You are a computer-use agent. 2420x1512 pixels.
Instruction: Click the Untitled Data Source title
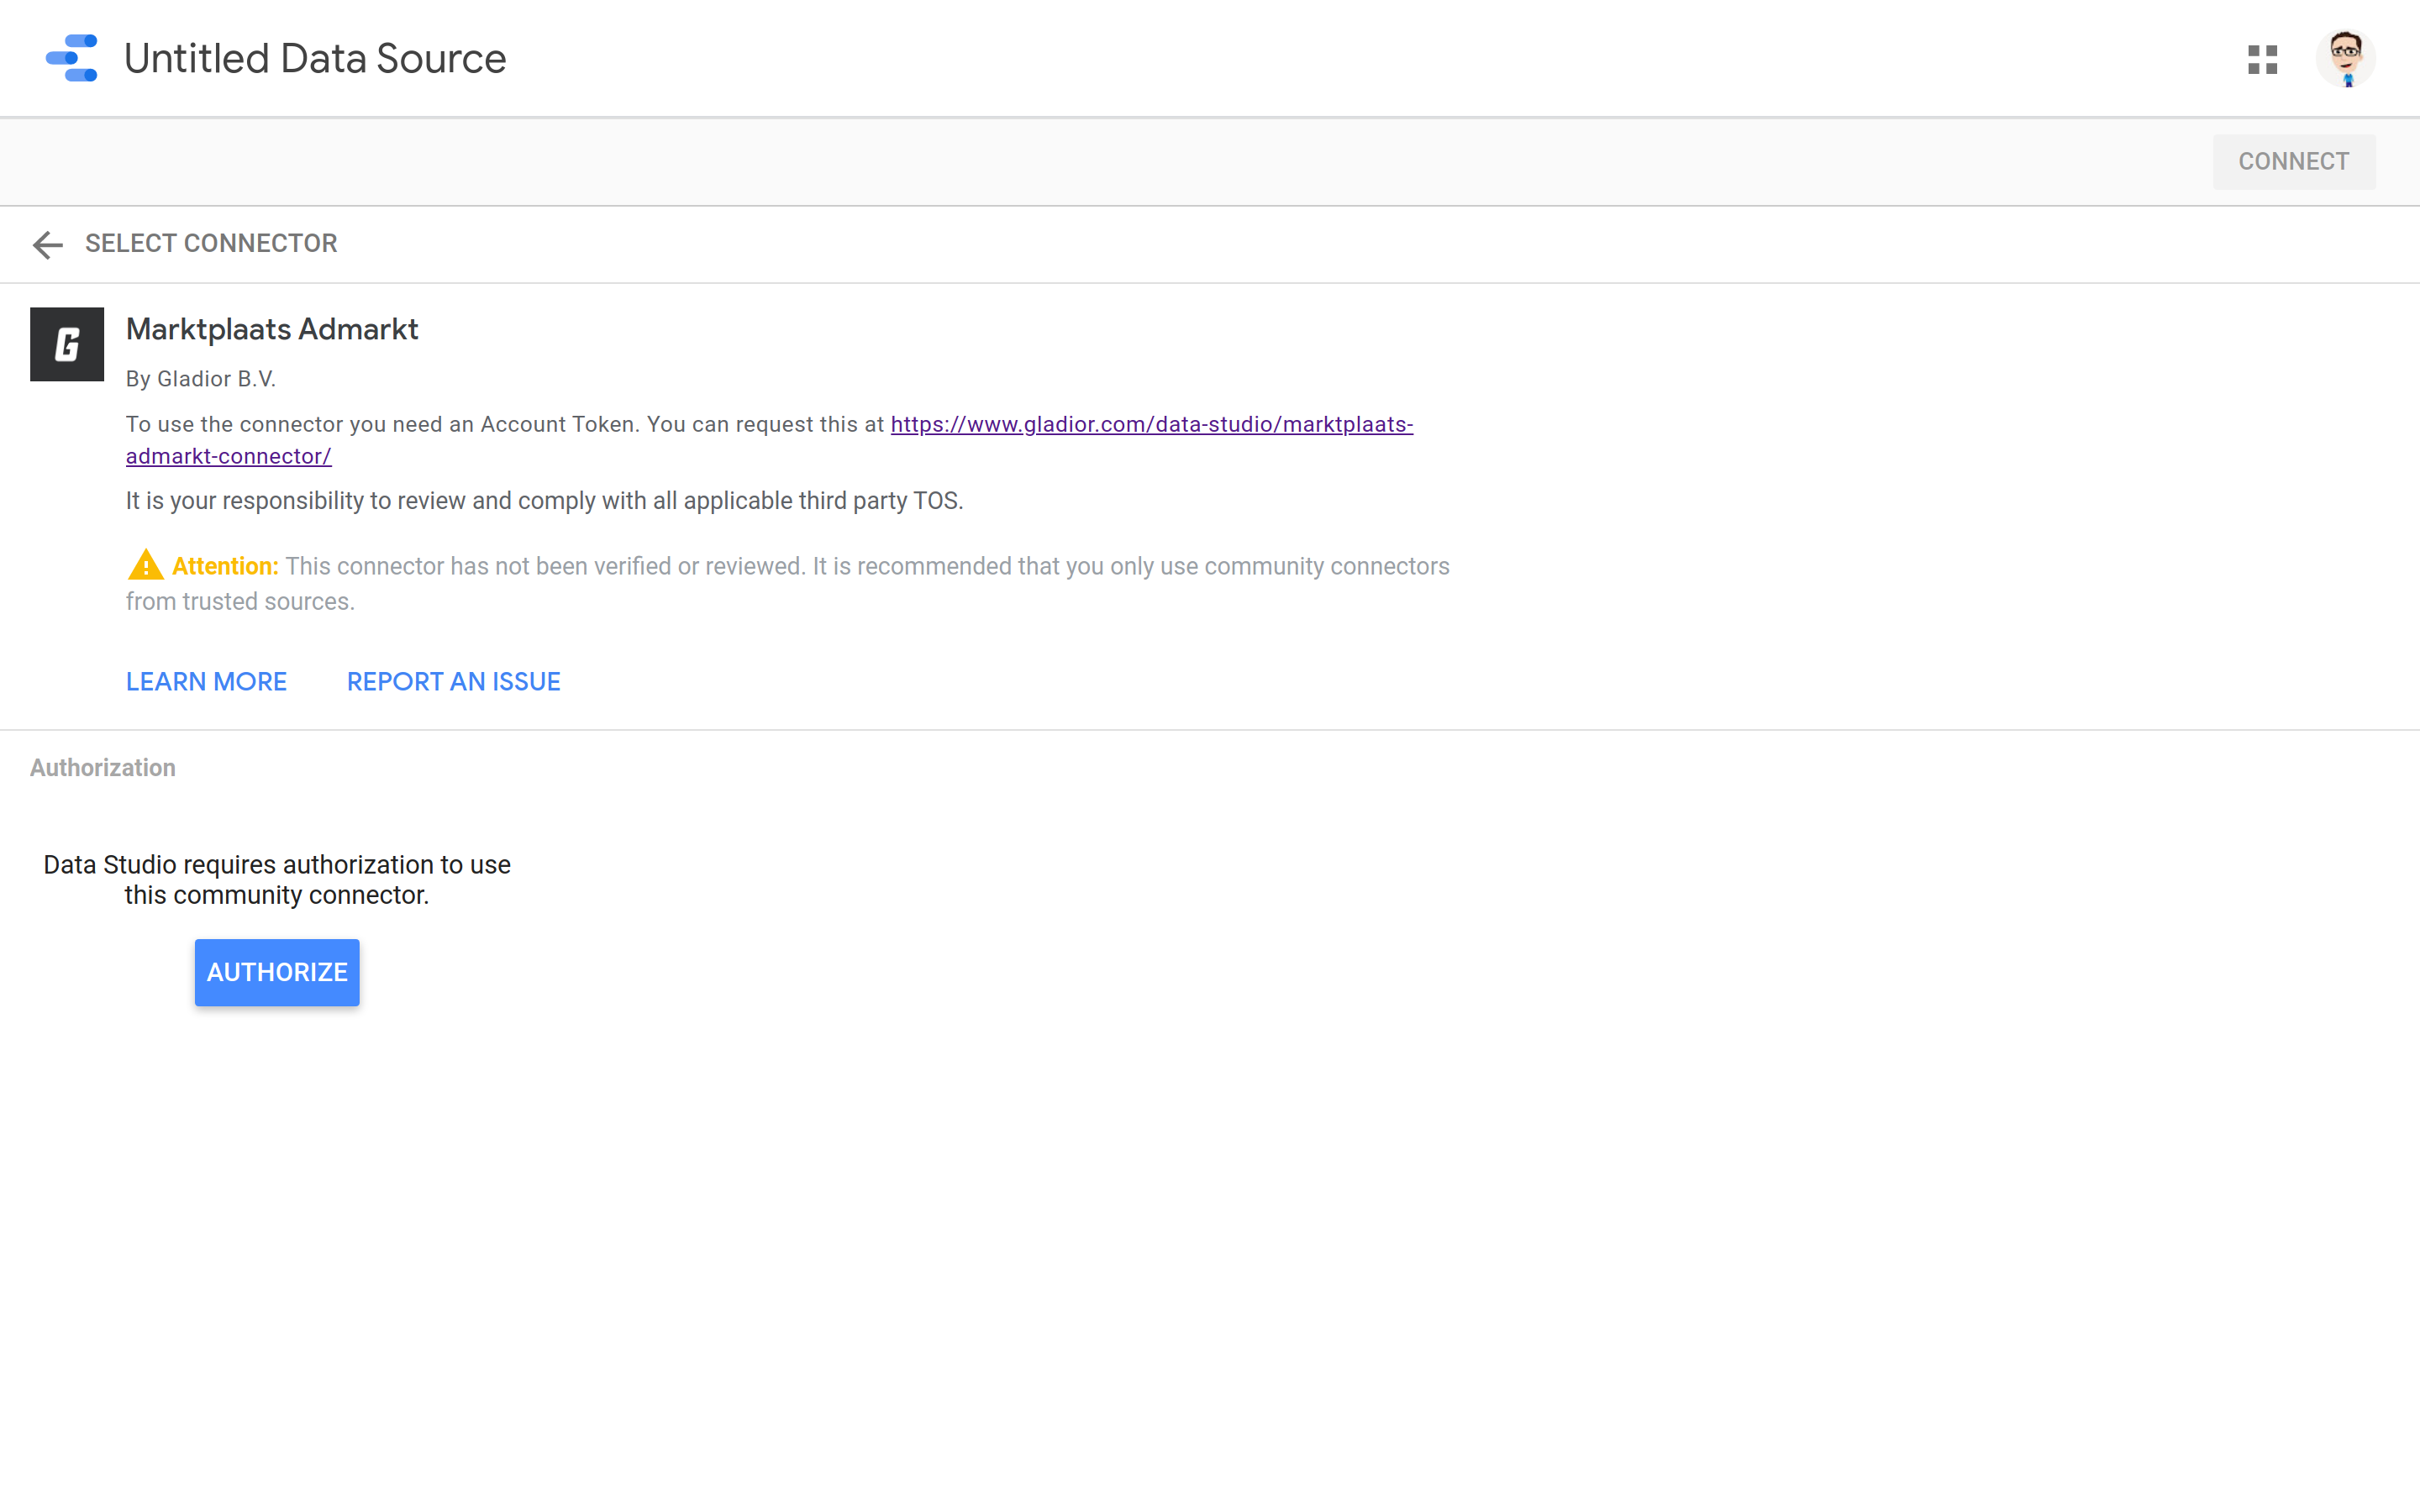click(315, 59)
